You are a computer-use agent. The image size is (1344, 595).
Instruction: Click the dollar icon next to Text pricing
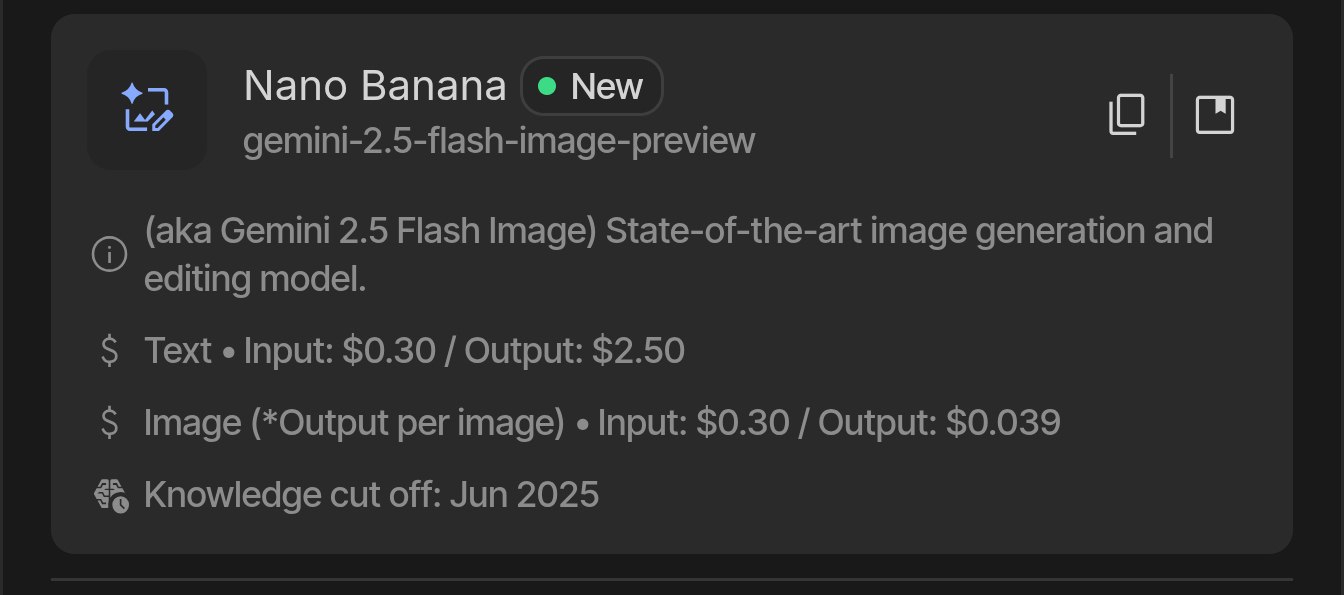[109, 351]
